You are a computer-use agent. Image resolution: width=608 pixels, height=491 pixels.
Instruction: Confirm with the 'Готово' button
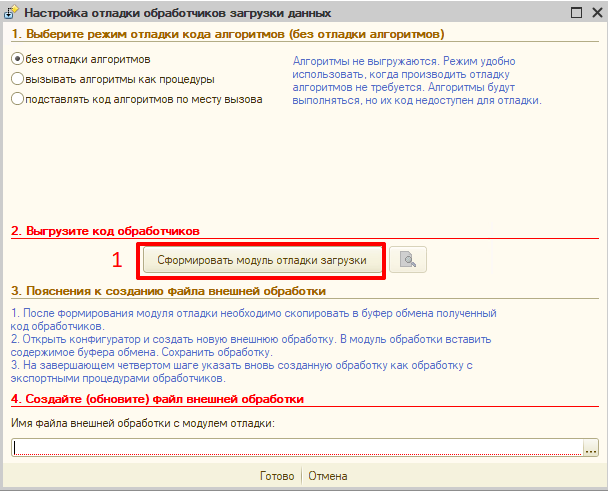click(277, 476)
